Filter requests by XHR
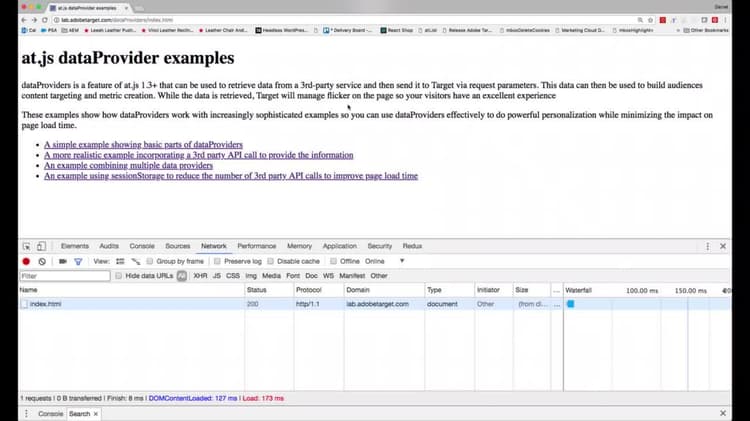 coord(200,276)
